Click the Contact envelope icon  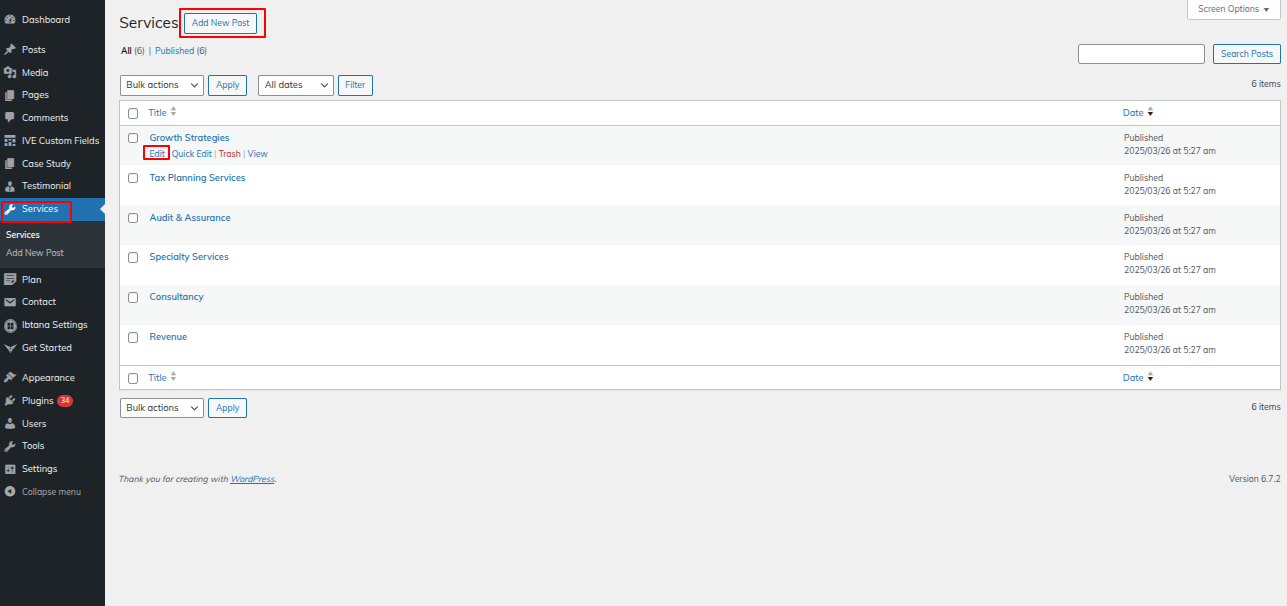(10, 302)
